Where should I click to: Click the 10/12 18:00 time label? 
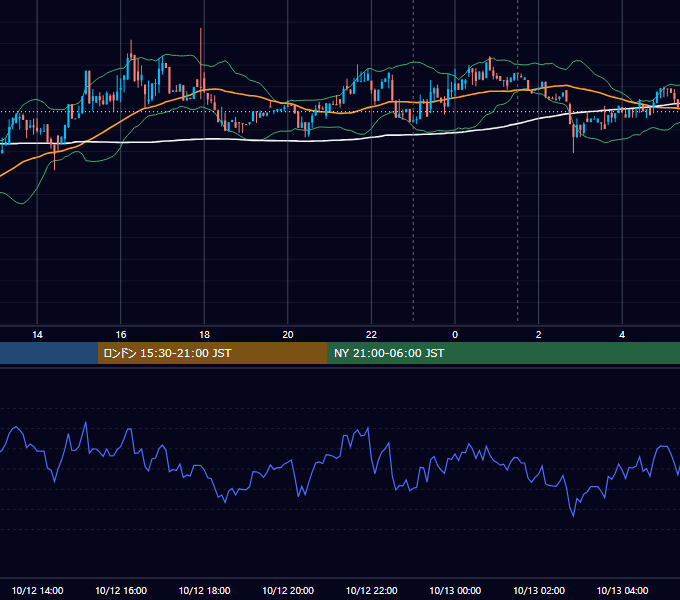coord(204,590)
